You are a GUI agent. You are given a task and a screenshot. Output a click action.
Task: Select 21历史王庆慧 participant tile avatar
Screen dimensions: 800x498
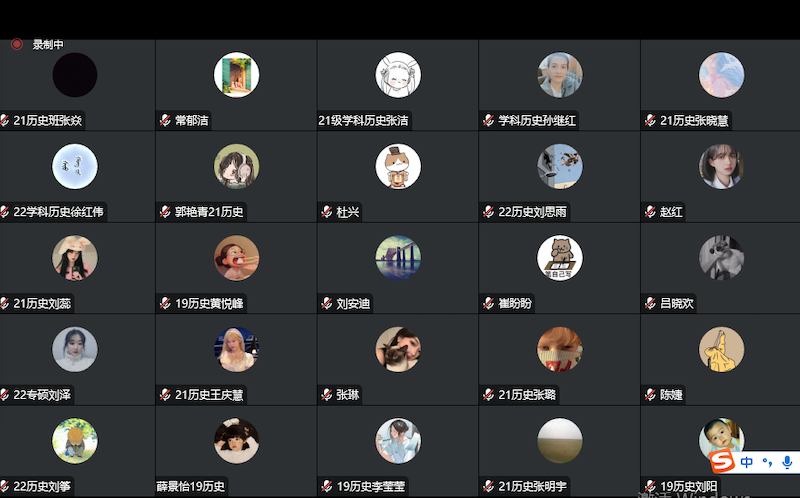coord(236,350)
